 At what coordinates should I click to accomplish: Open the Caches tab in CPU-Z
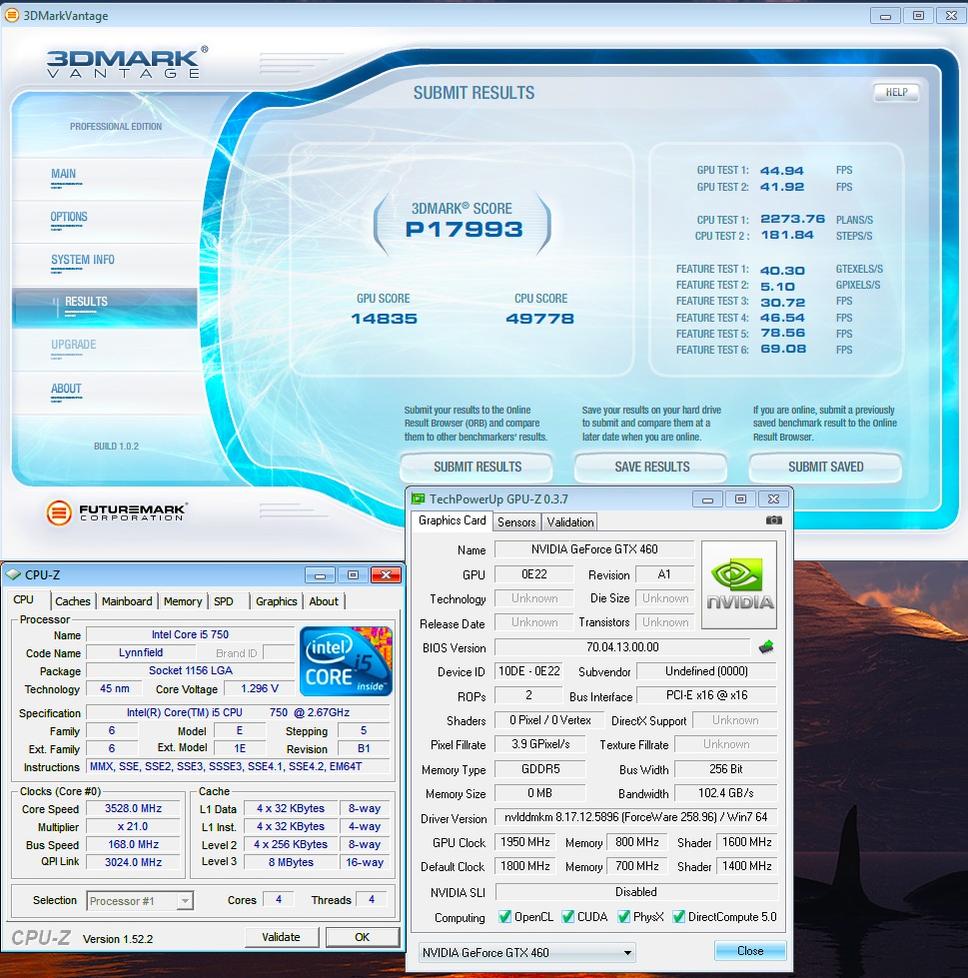(72, 601)
